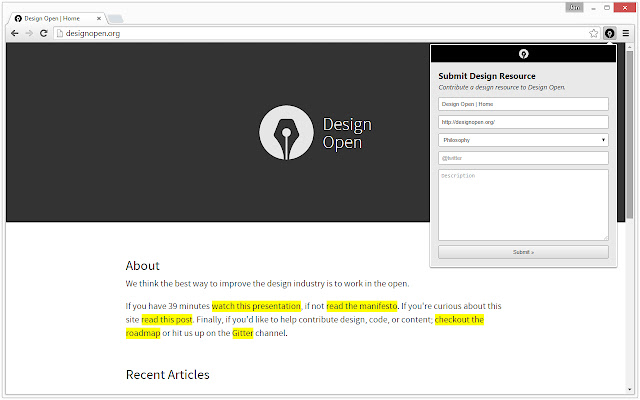640x400 pixels.
Task: Click into the description text area
Action: (523, 204)
